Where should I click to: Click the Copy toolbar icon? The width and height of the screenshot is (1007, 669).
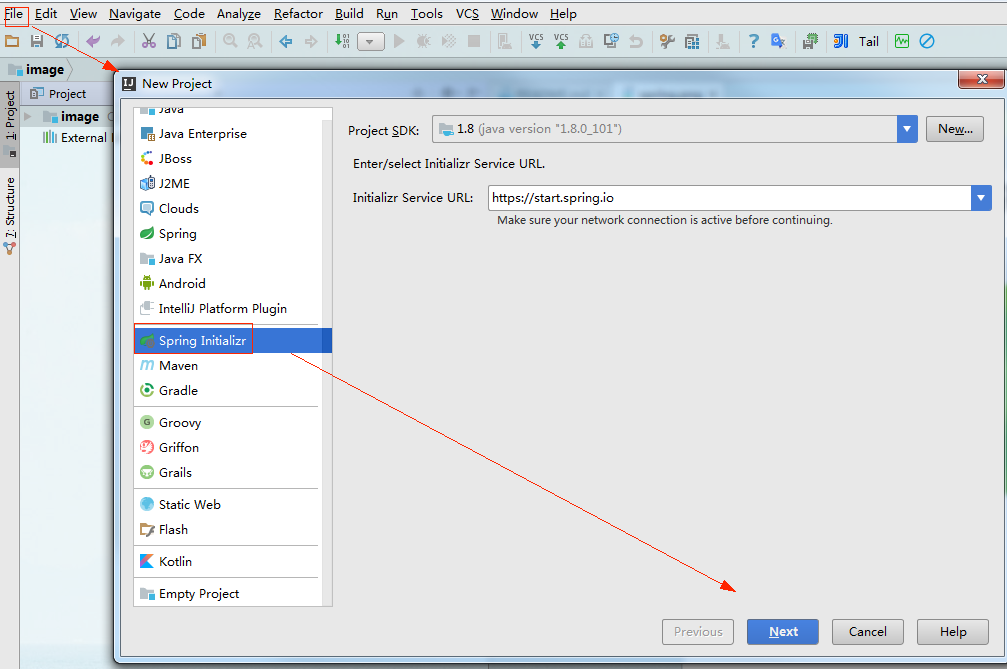pos(174,42)
